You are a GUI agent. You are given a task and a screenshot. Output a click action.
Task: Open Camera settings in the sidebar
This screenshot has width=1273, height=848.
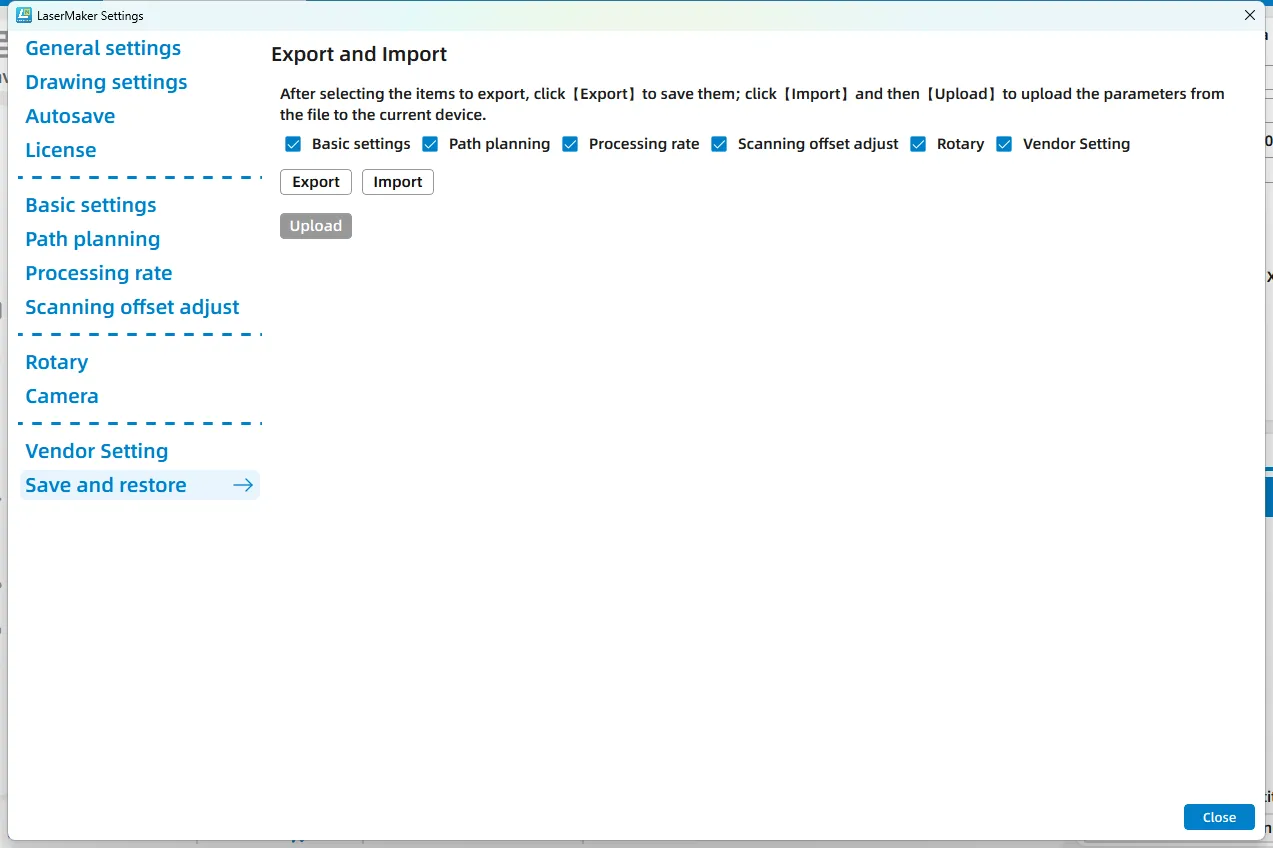62,396
